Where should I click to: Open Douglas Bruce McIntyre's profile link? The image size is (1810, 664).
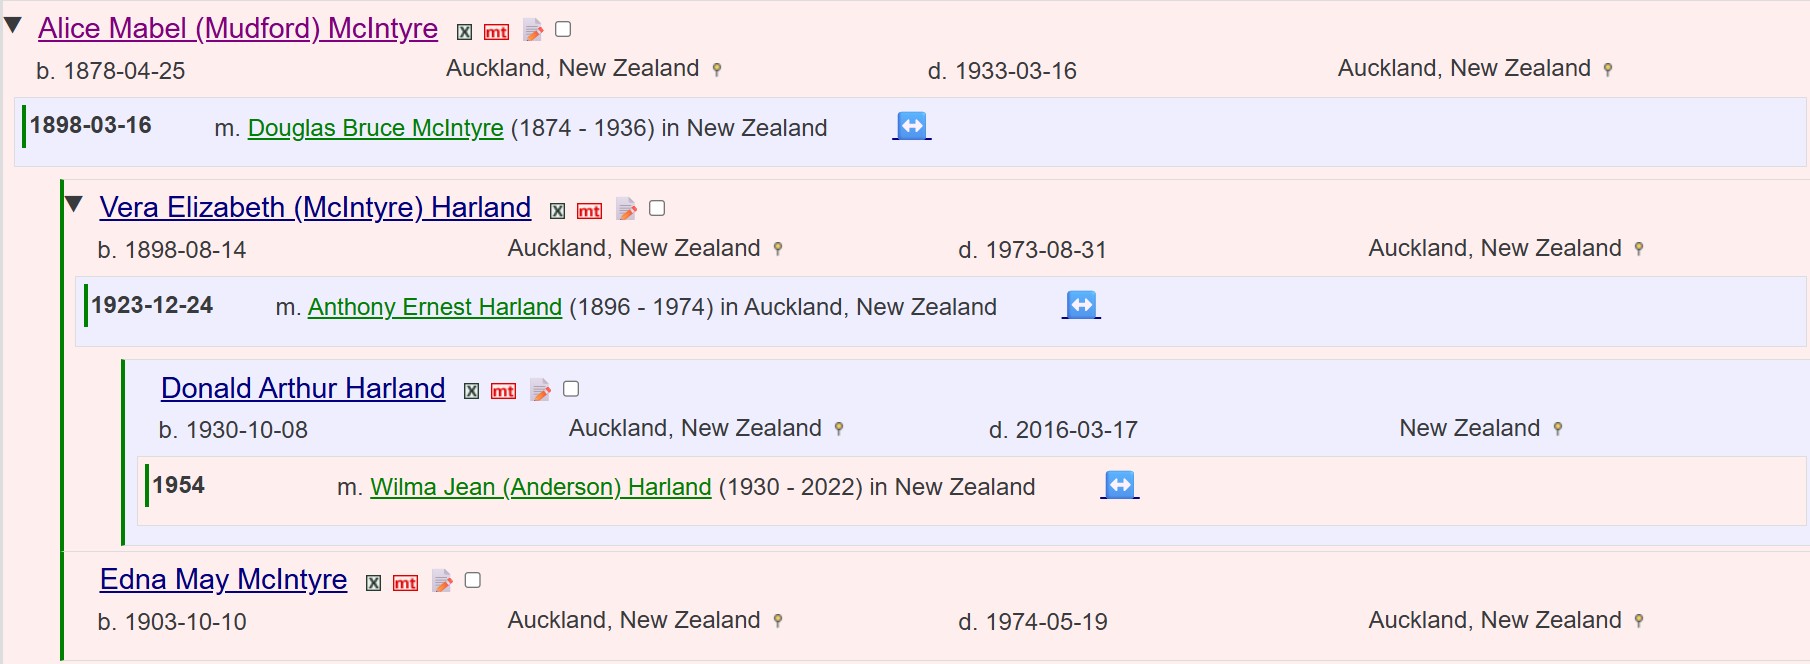[375, 128]
